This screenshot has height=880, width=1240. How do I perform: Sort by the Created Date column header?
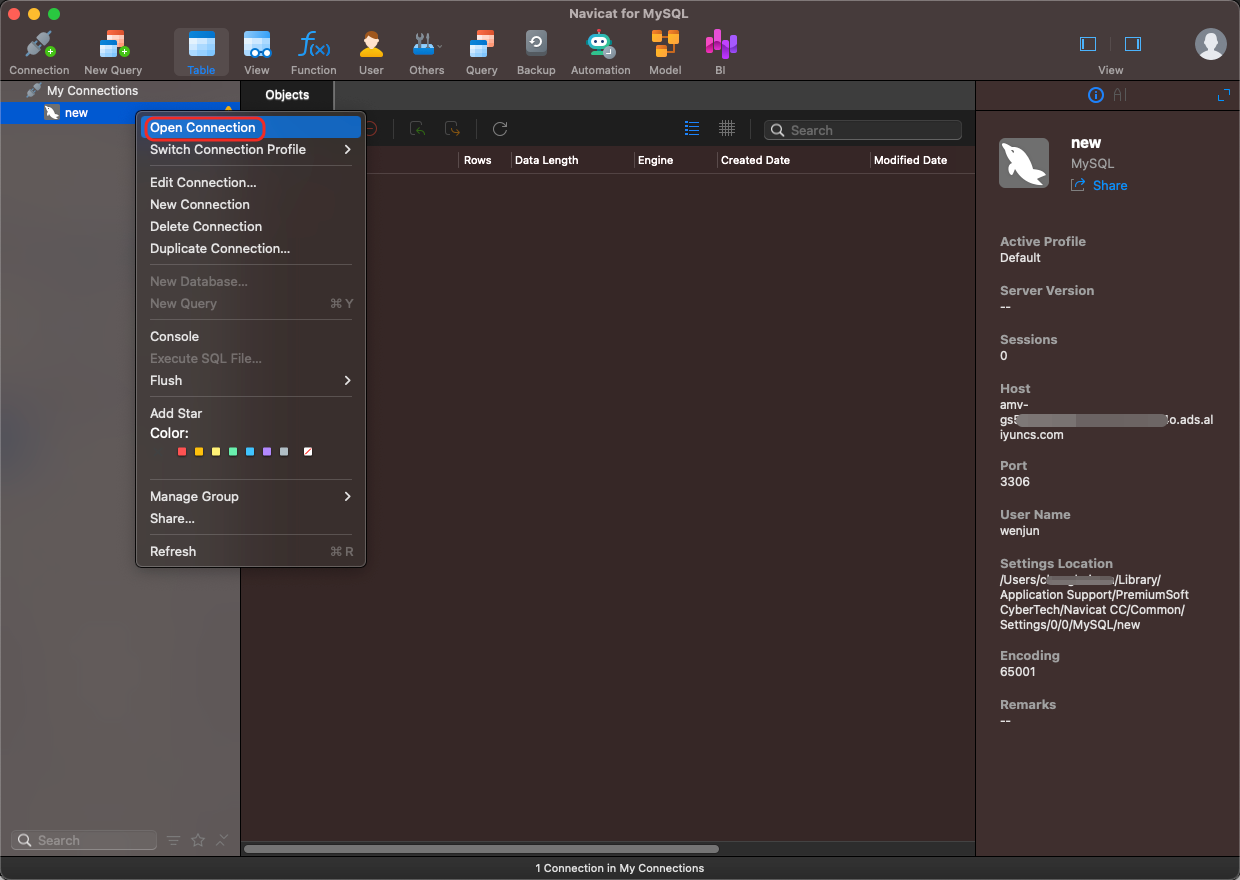click(x=755, y=160)
